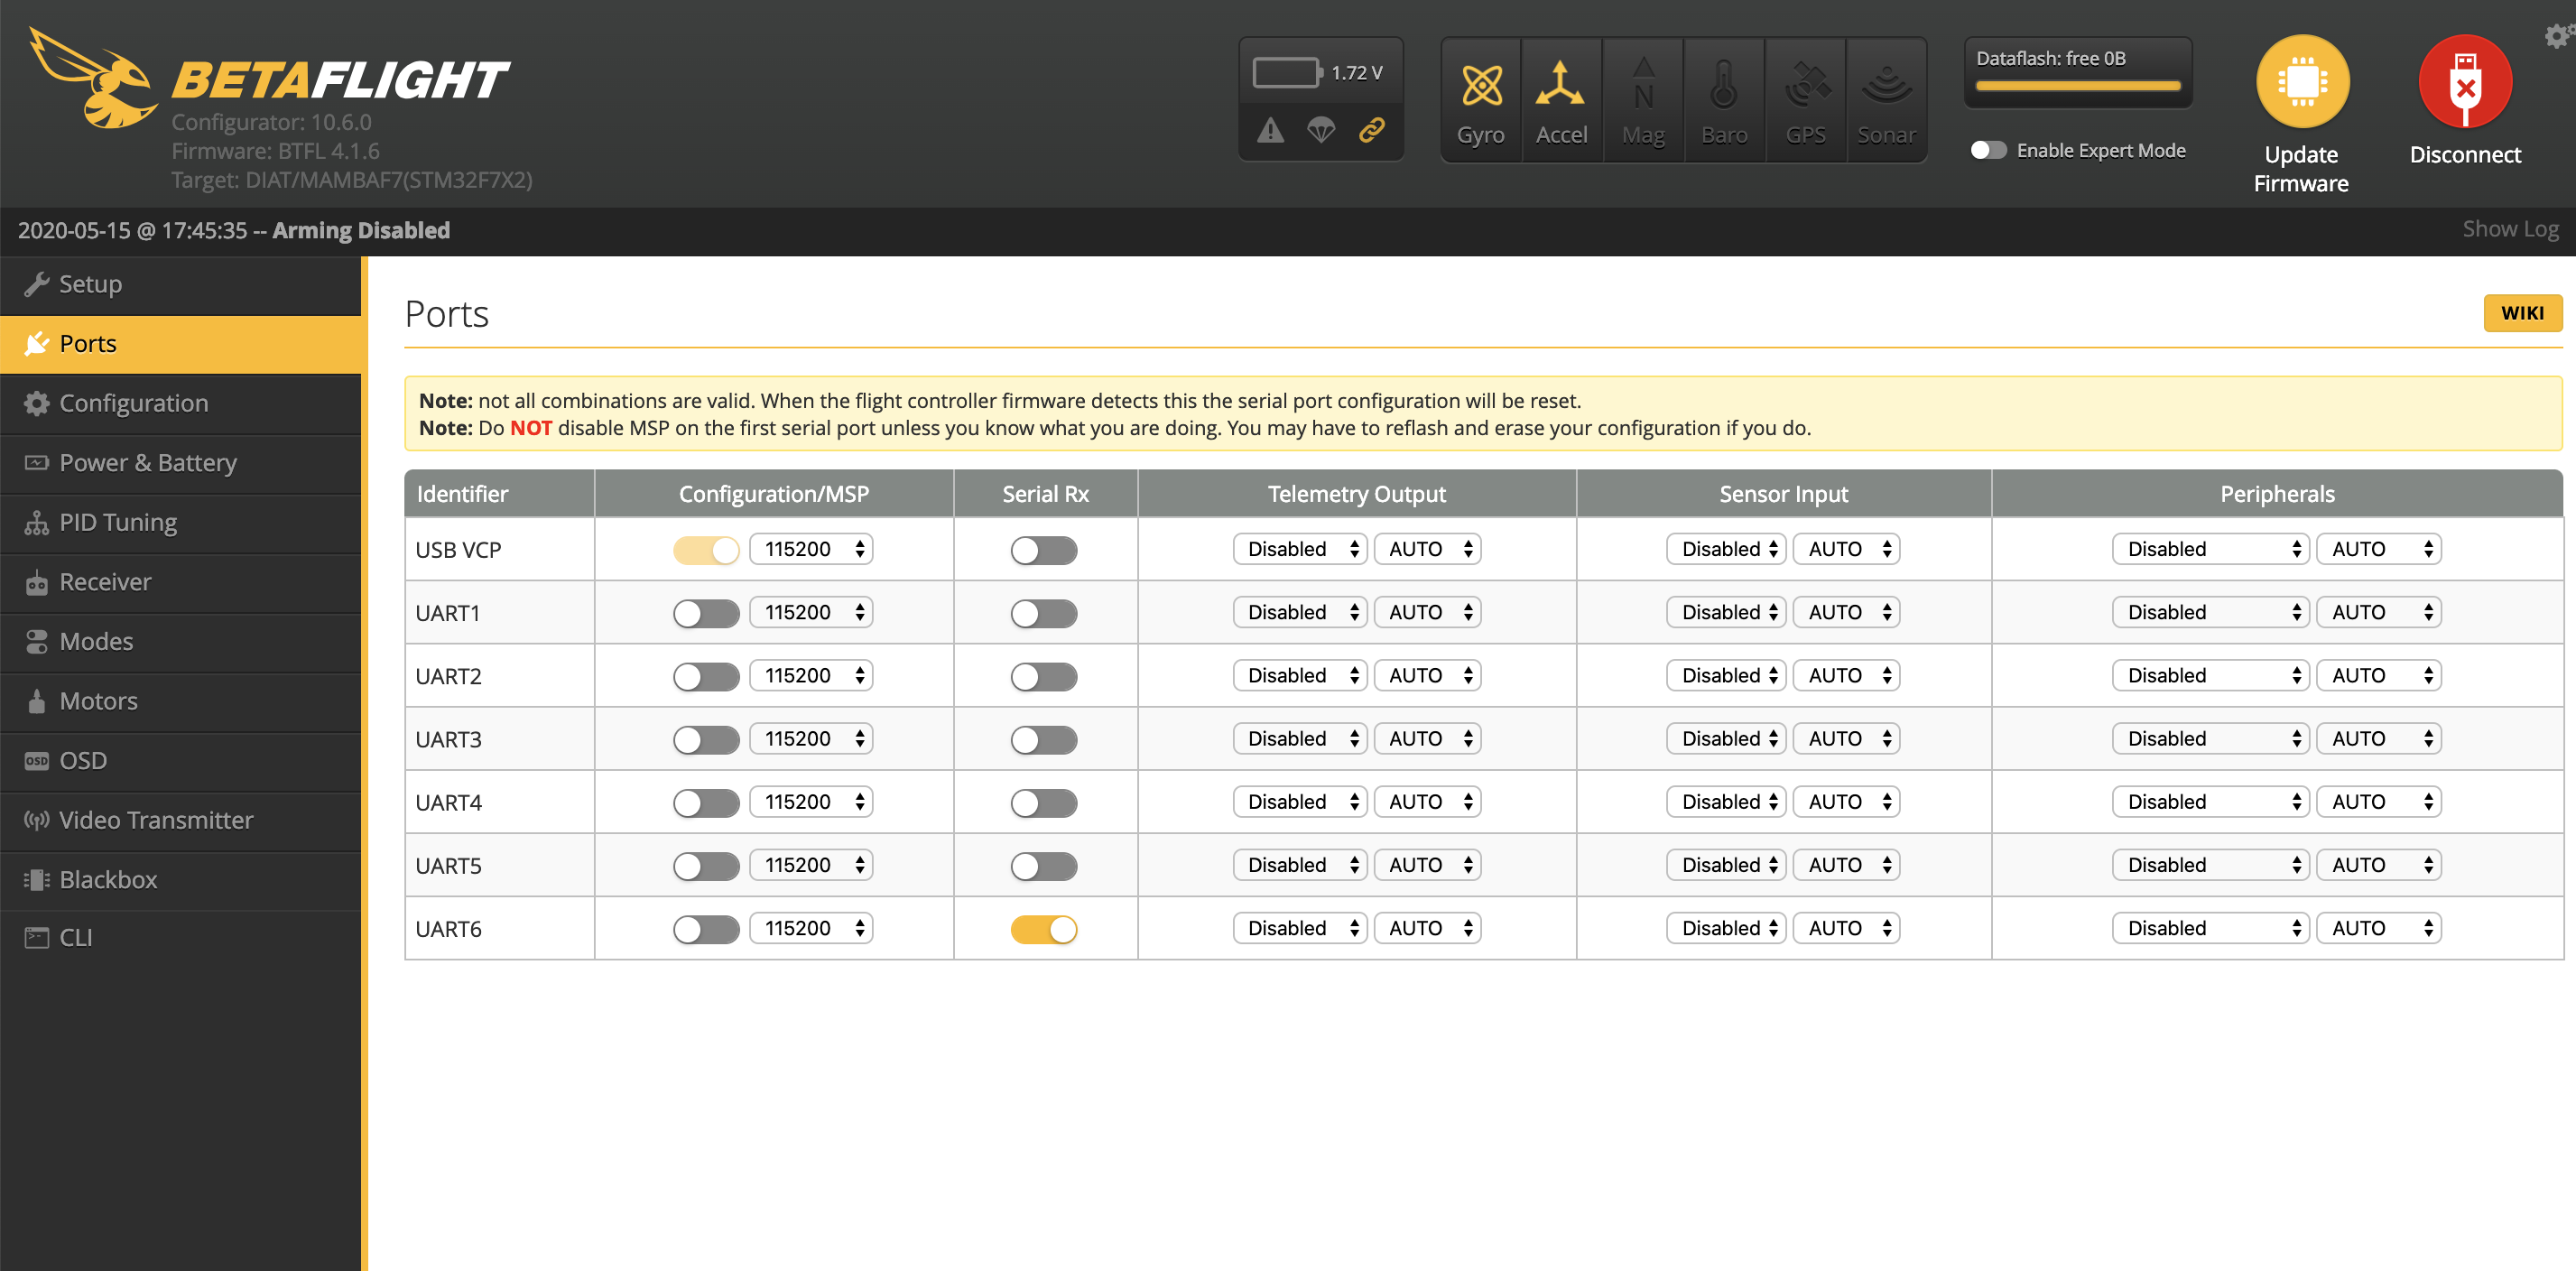
Task: Enable Serial Rx on UART1
Action: coord(1044,613)
